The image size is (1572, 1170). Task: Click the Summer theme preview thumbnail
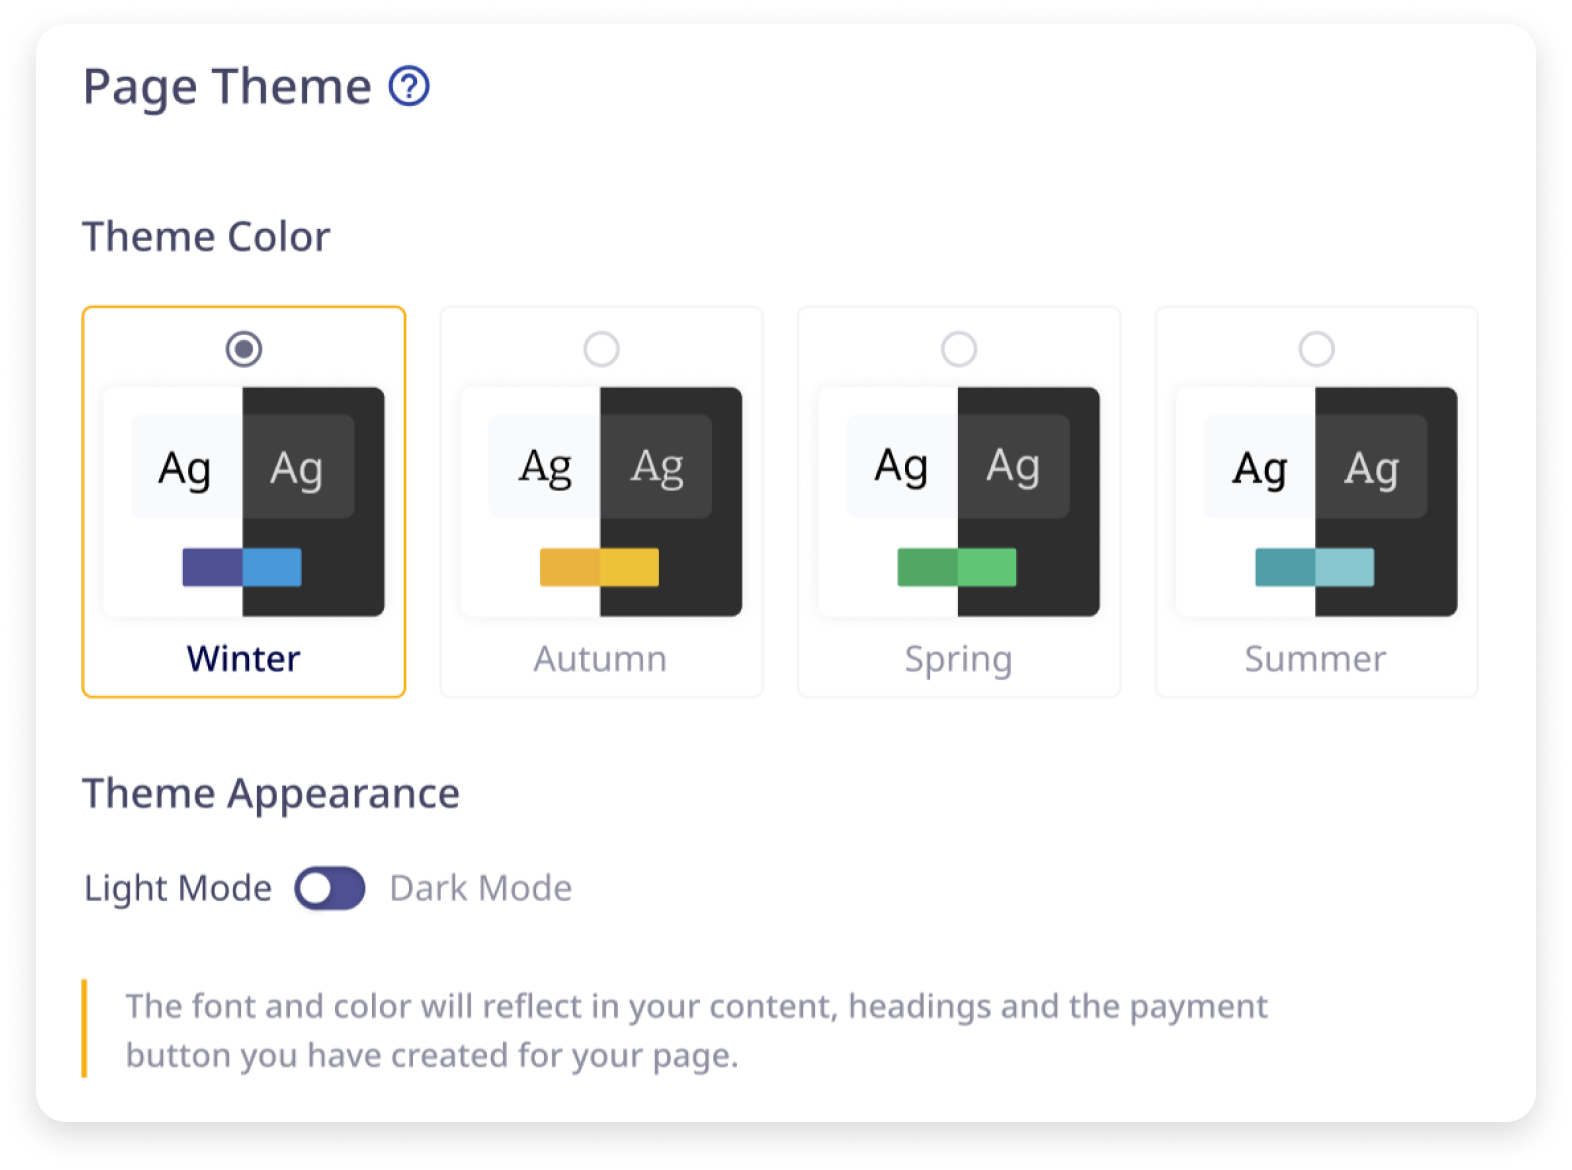pyautogui.click(x=1316, y=500)
